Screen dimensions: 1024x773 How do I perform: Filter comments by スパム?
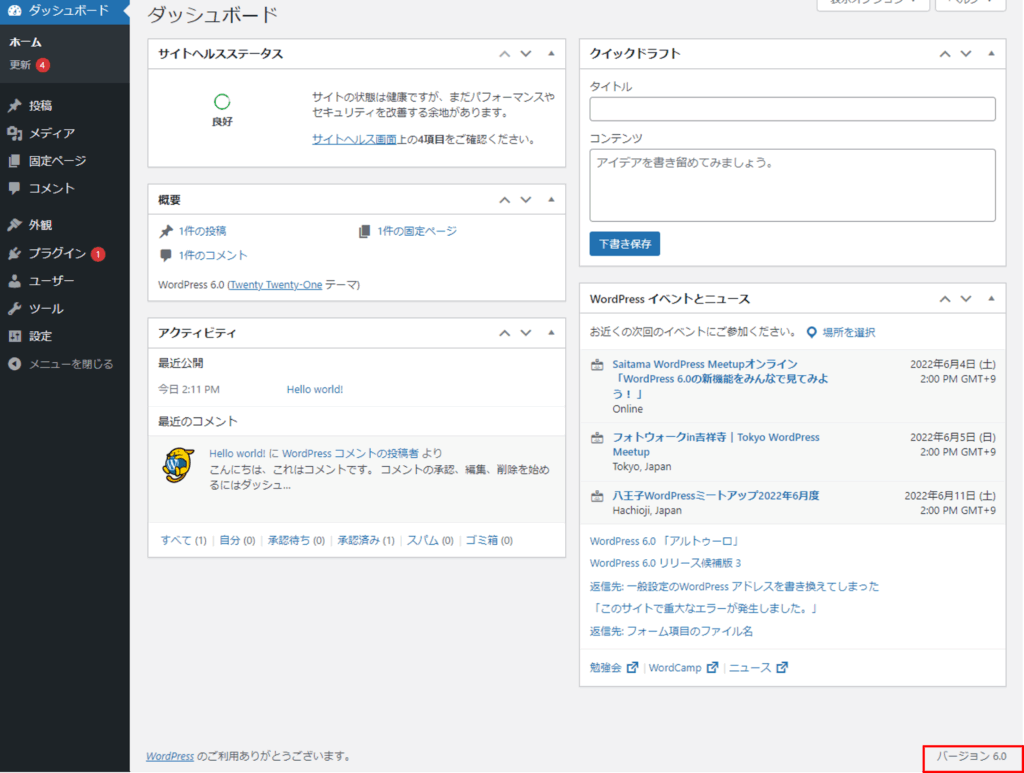click(x=423, y=541)
